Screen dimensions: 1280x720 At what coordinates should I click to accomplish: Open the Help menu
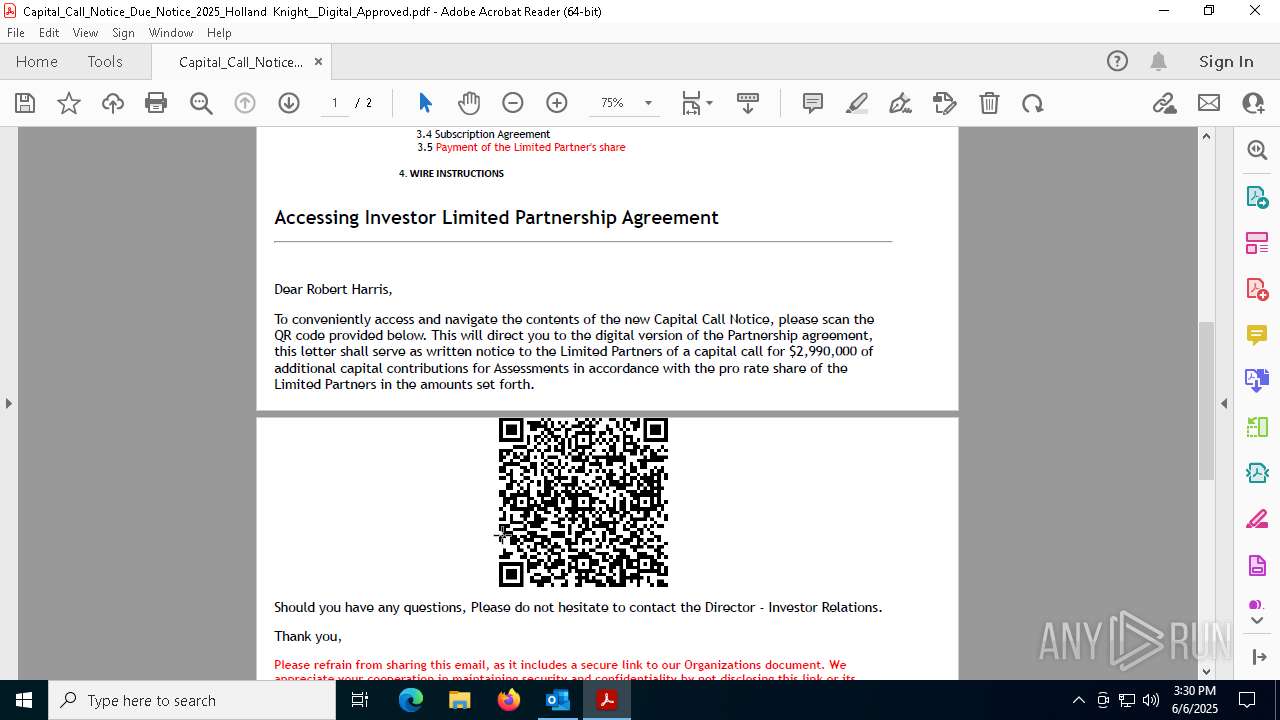pos(219,32)
